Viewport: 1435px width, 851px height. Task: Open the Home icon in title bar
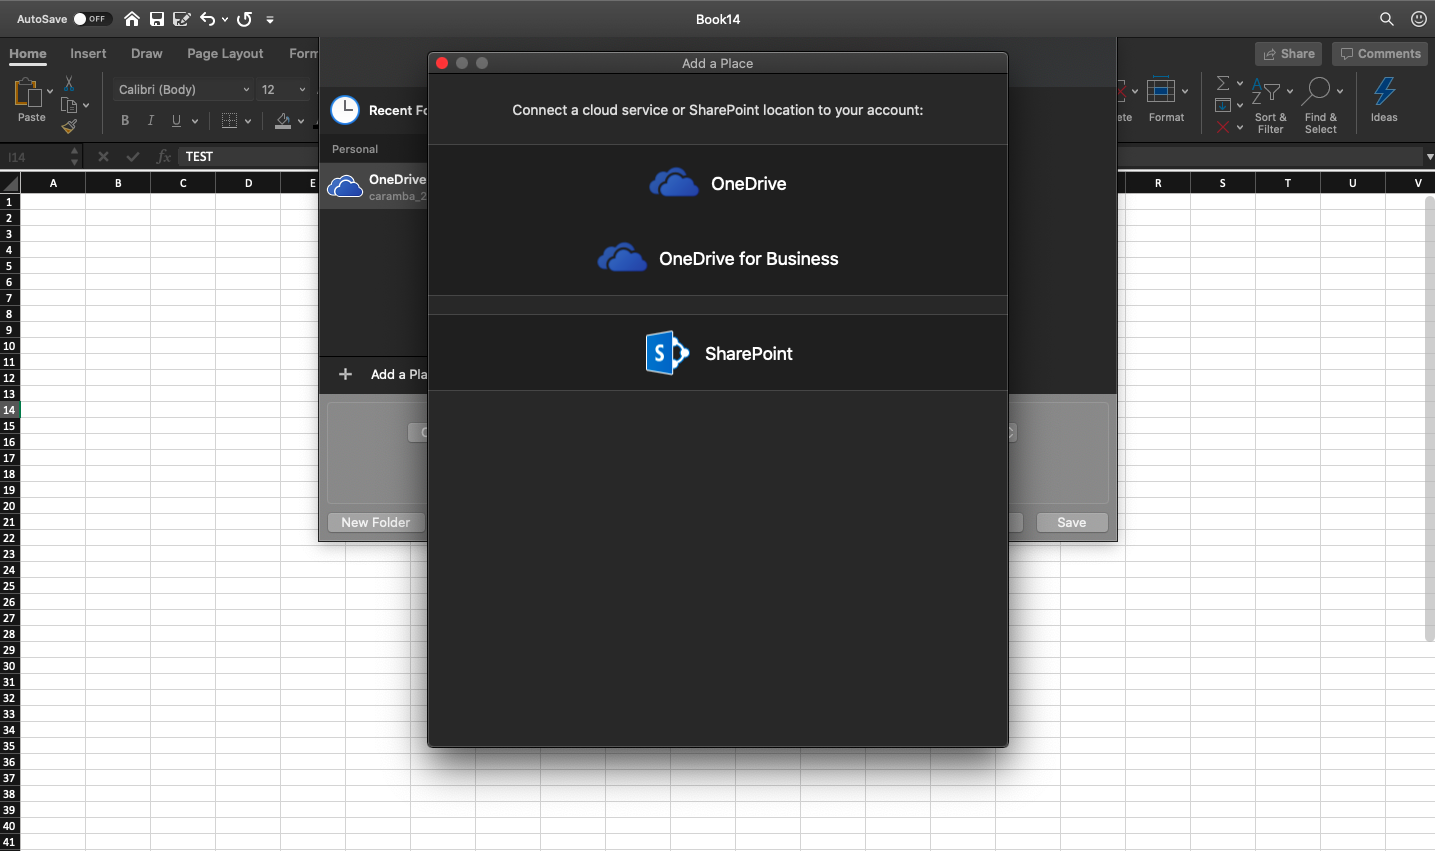[132, 19]
